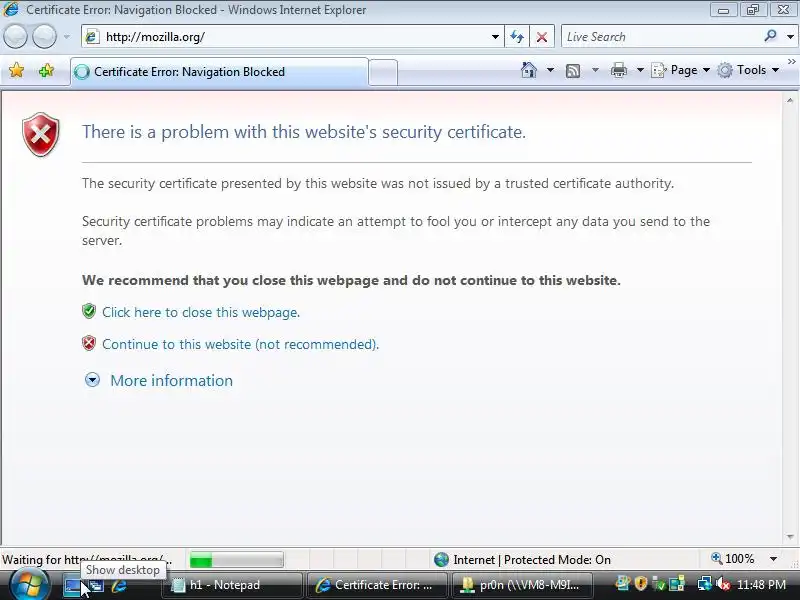Expand the Home button dropdown arrow

coord(551,70)
